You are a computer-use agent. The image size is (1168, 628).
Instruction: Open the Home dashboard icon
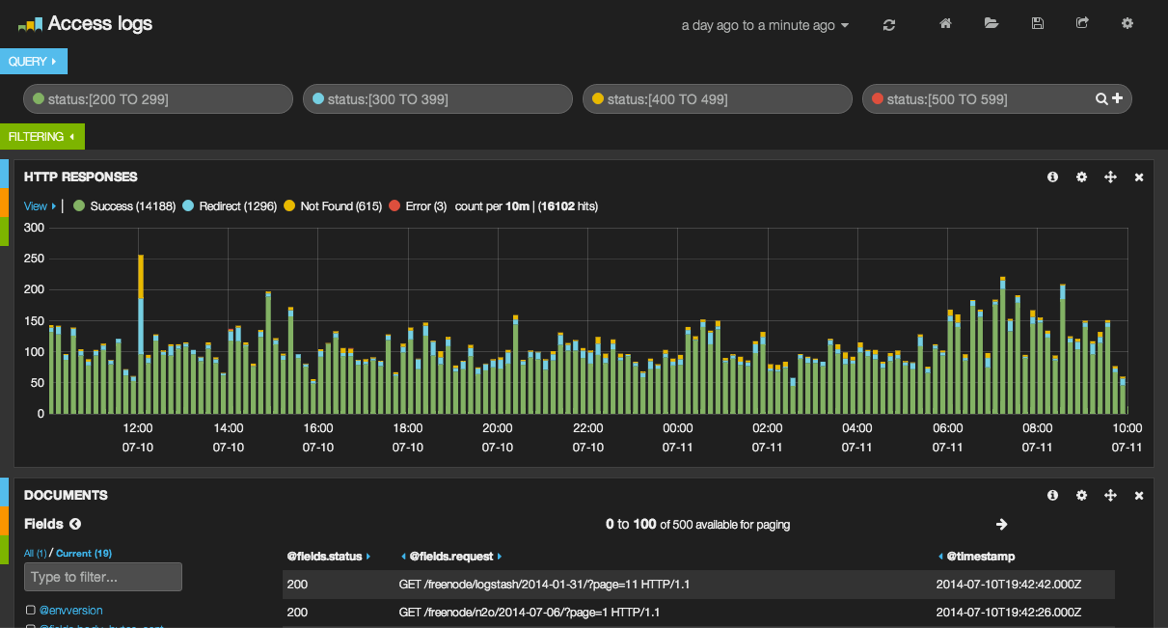944,24
